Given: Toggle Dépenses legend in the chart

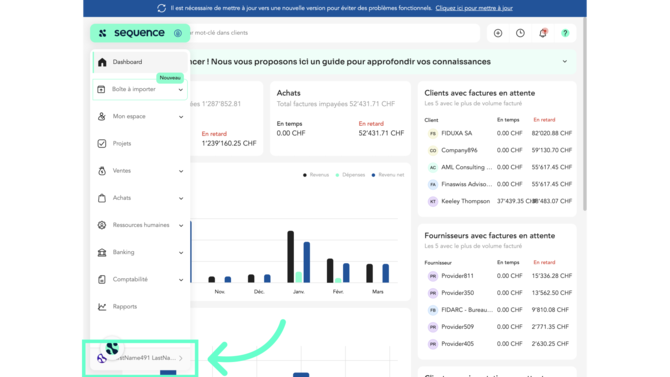Looking at the screenshot, I should tap(350, 175).
